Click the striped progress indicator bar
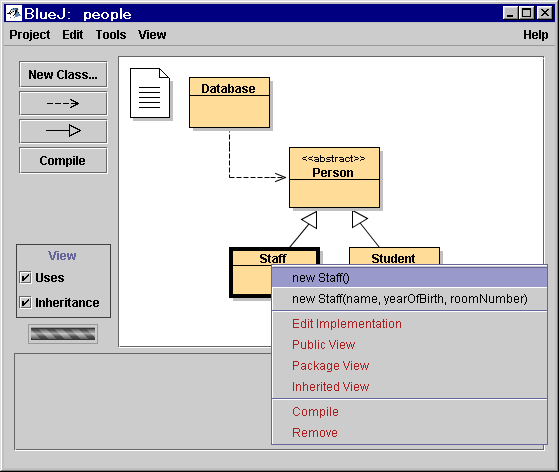 (63, 334)
